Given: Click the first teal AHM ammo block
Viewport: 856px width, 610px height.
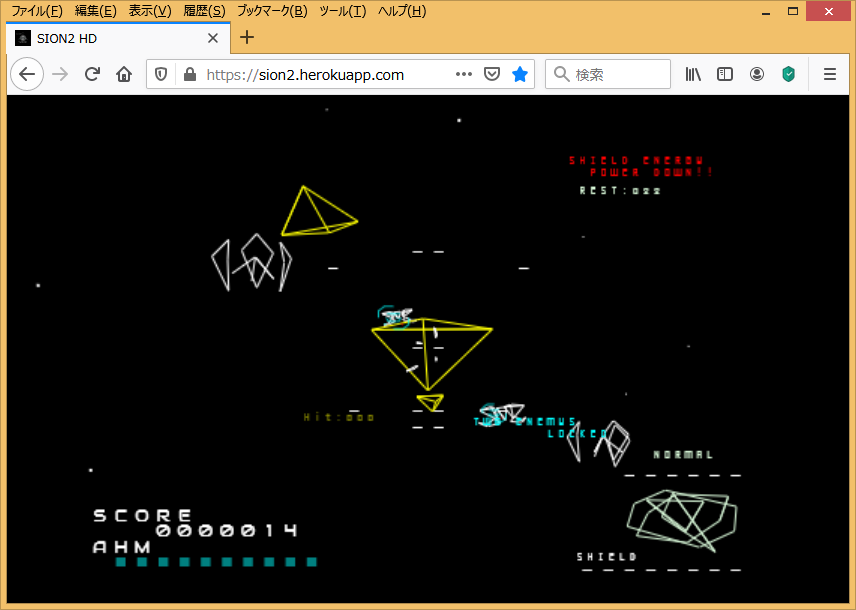Looking at the screenshot, I should click(x=121, y=562).
